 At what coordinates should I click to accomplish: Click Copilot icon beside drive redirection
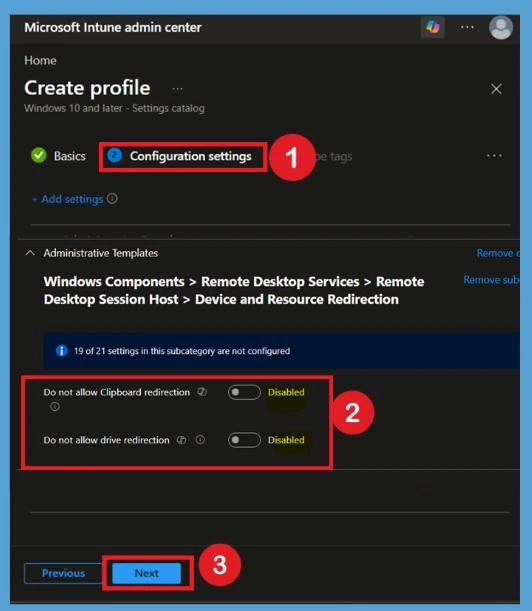(x=181, y=440)
